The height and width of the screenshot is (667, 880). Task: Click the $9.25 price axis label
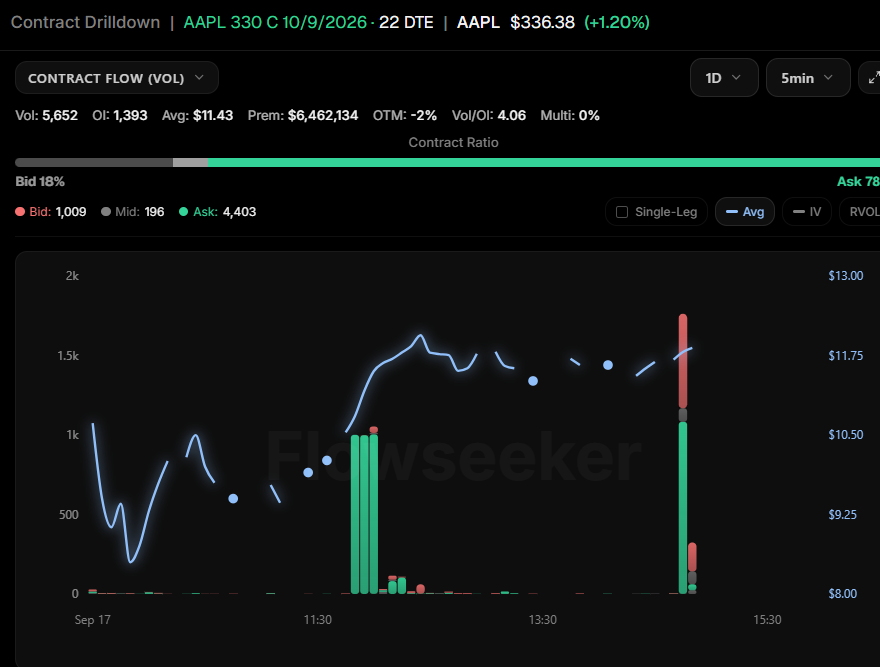click(x=842, y=514)
